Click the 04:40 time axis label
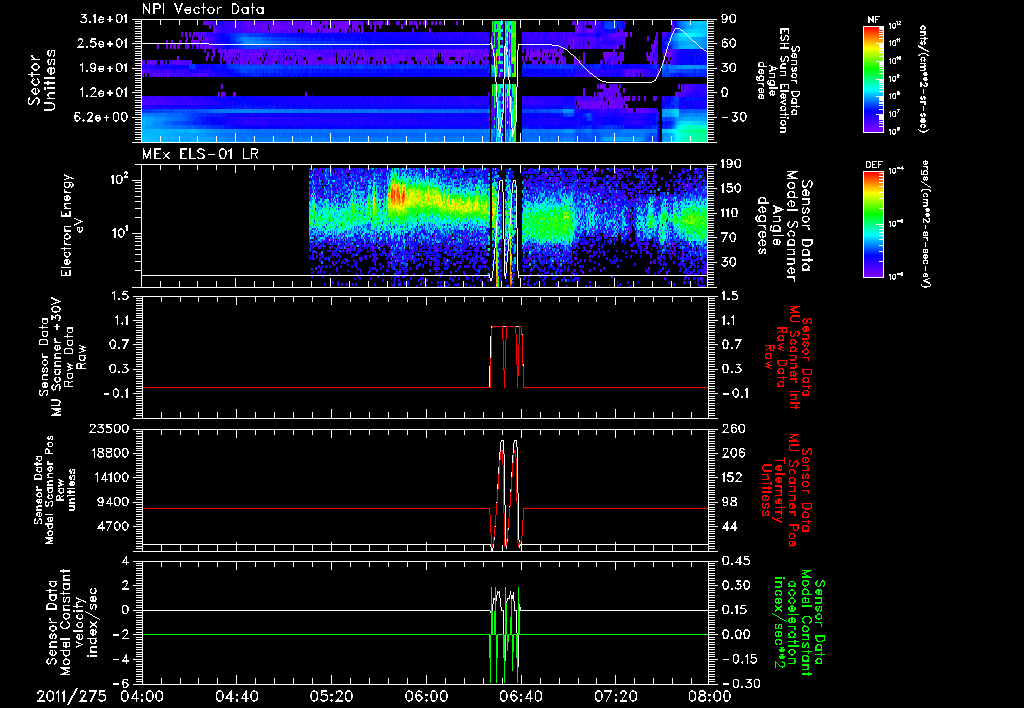Screen dimensions: 1024x708 click(236, 696)
